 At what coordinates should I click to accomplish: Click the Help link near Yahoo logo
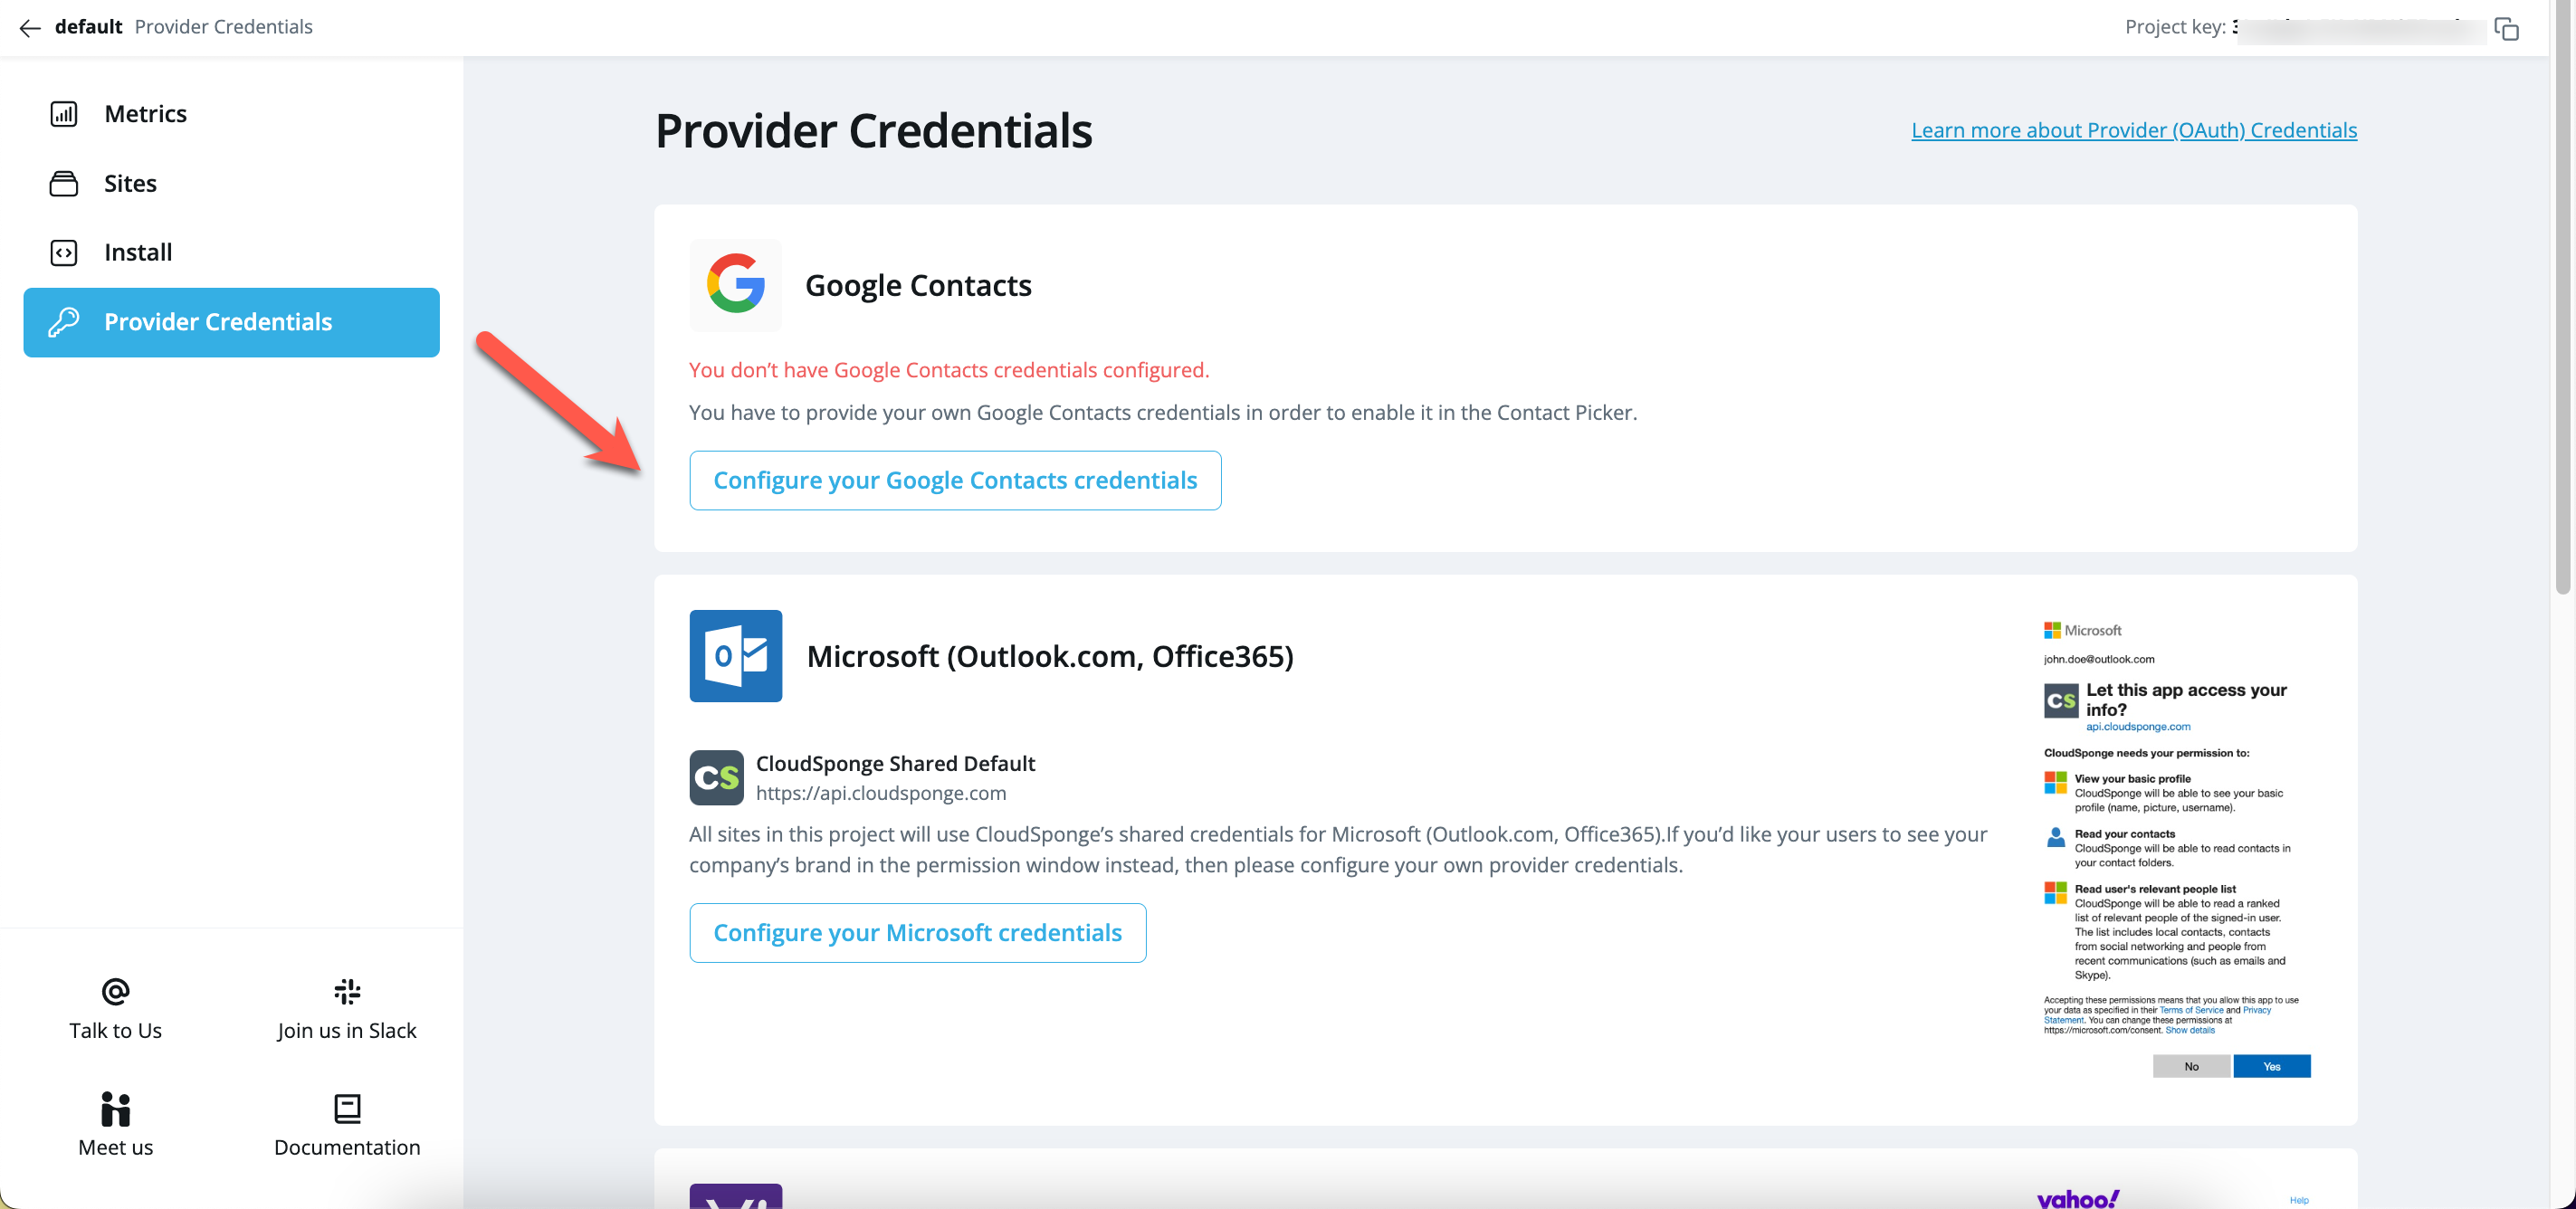[2299, 1200]
